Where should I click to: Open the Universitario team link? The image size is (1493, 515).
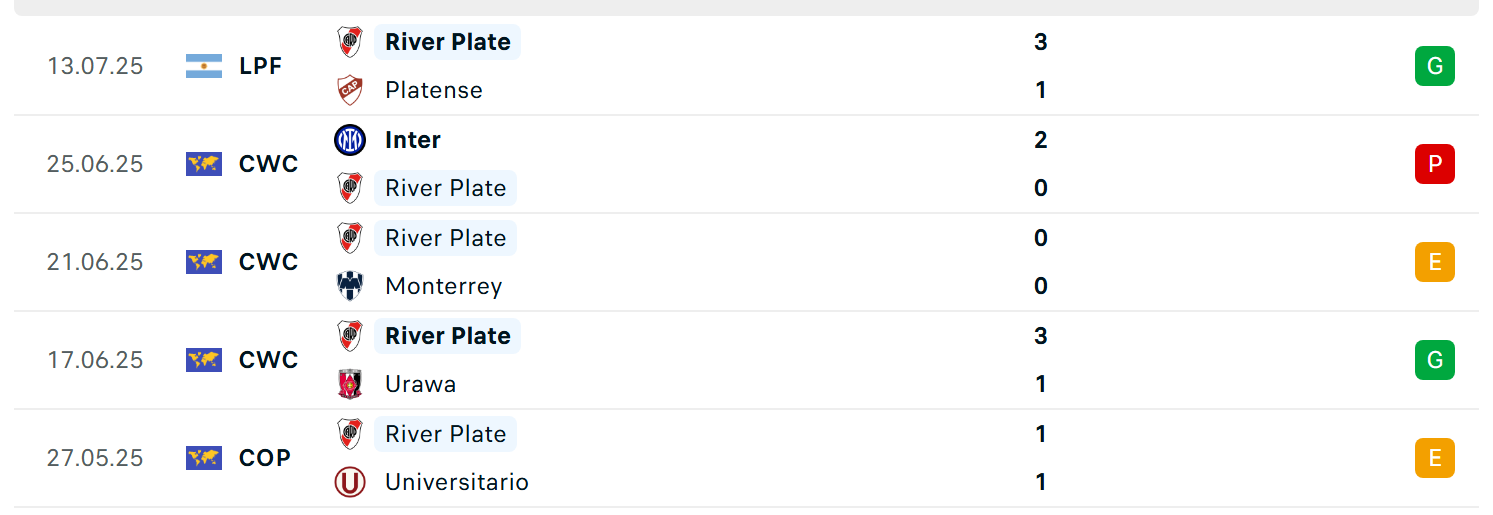(457, 482)
